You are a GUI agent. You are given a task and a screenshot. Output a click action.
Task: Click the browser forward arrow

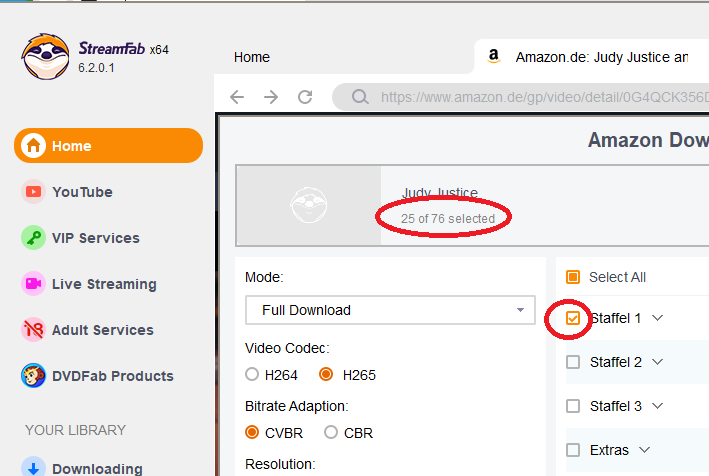coord(271,97)
